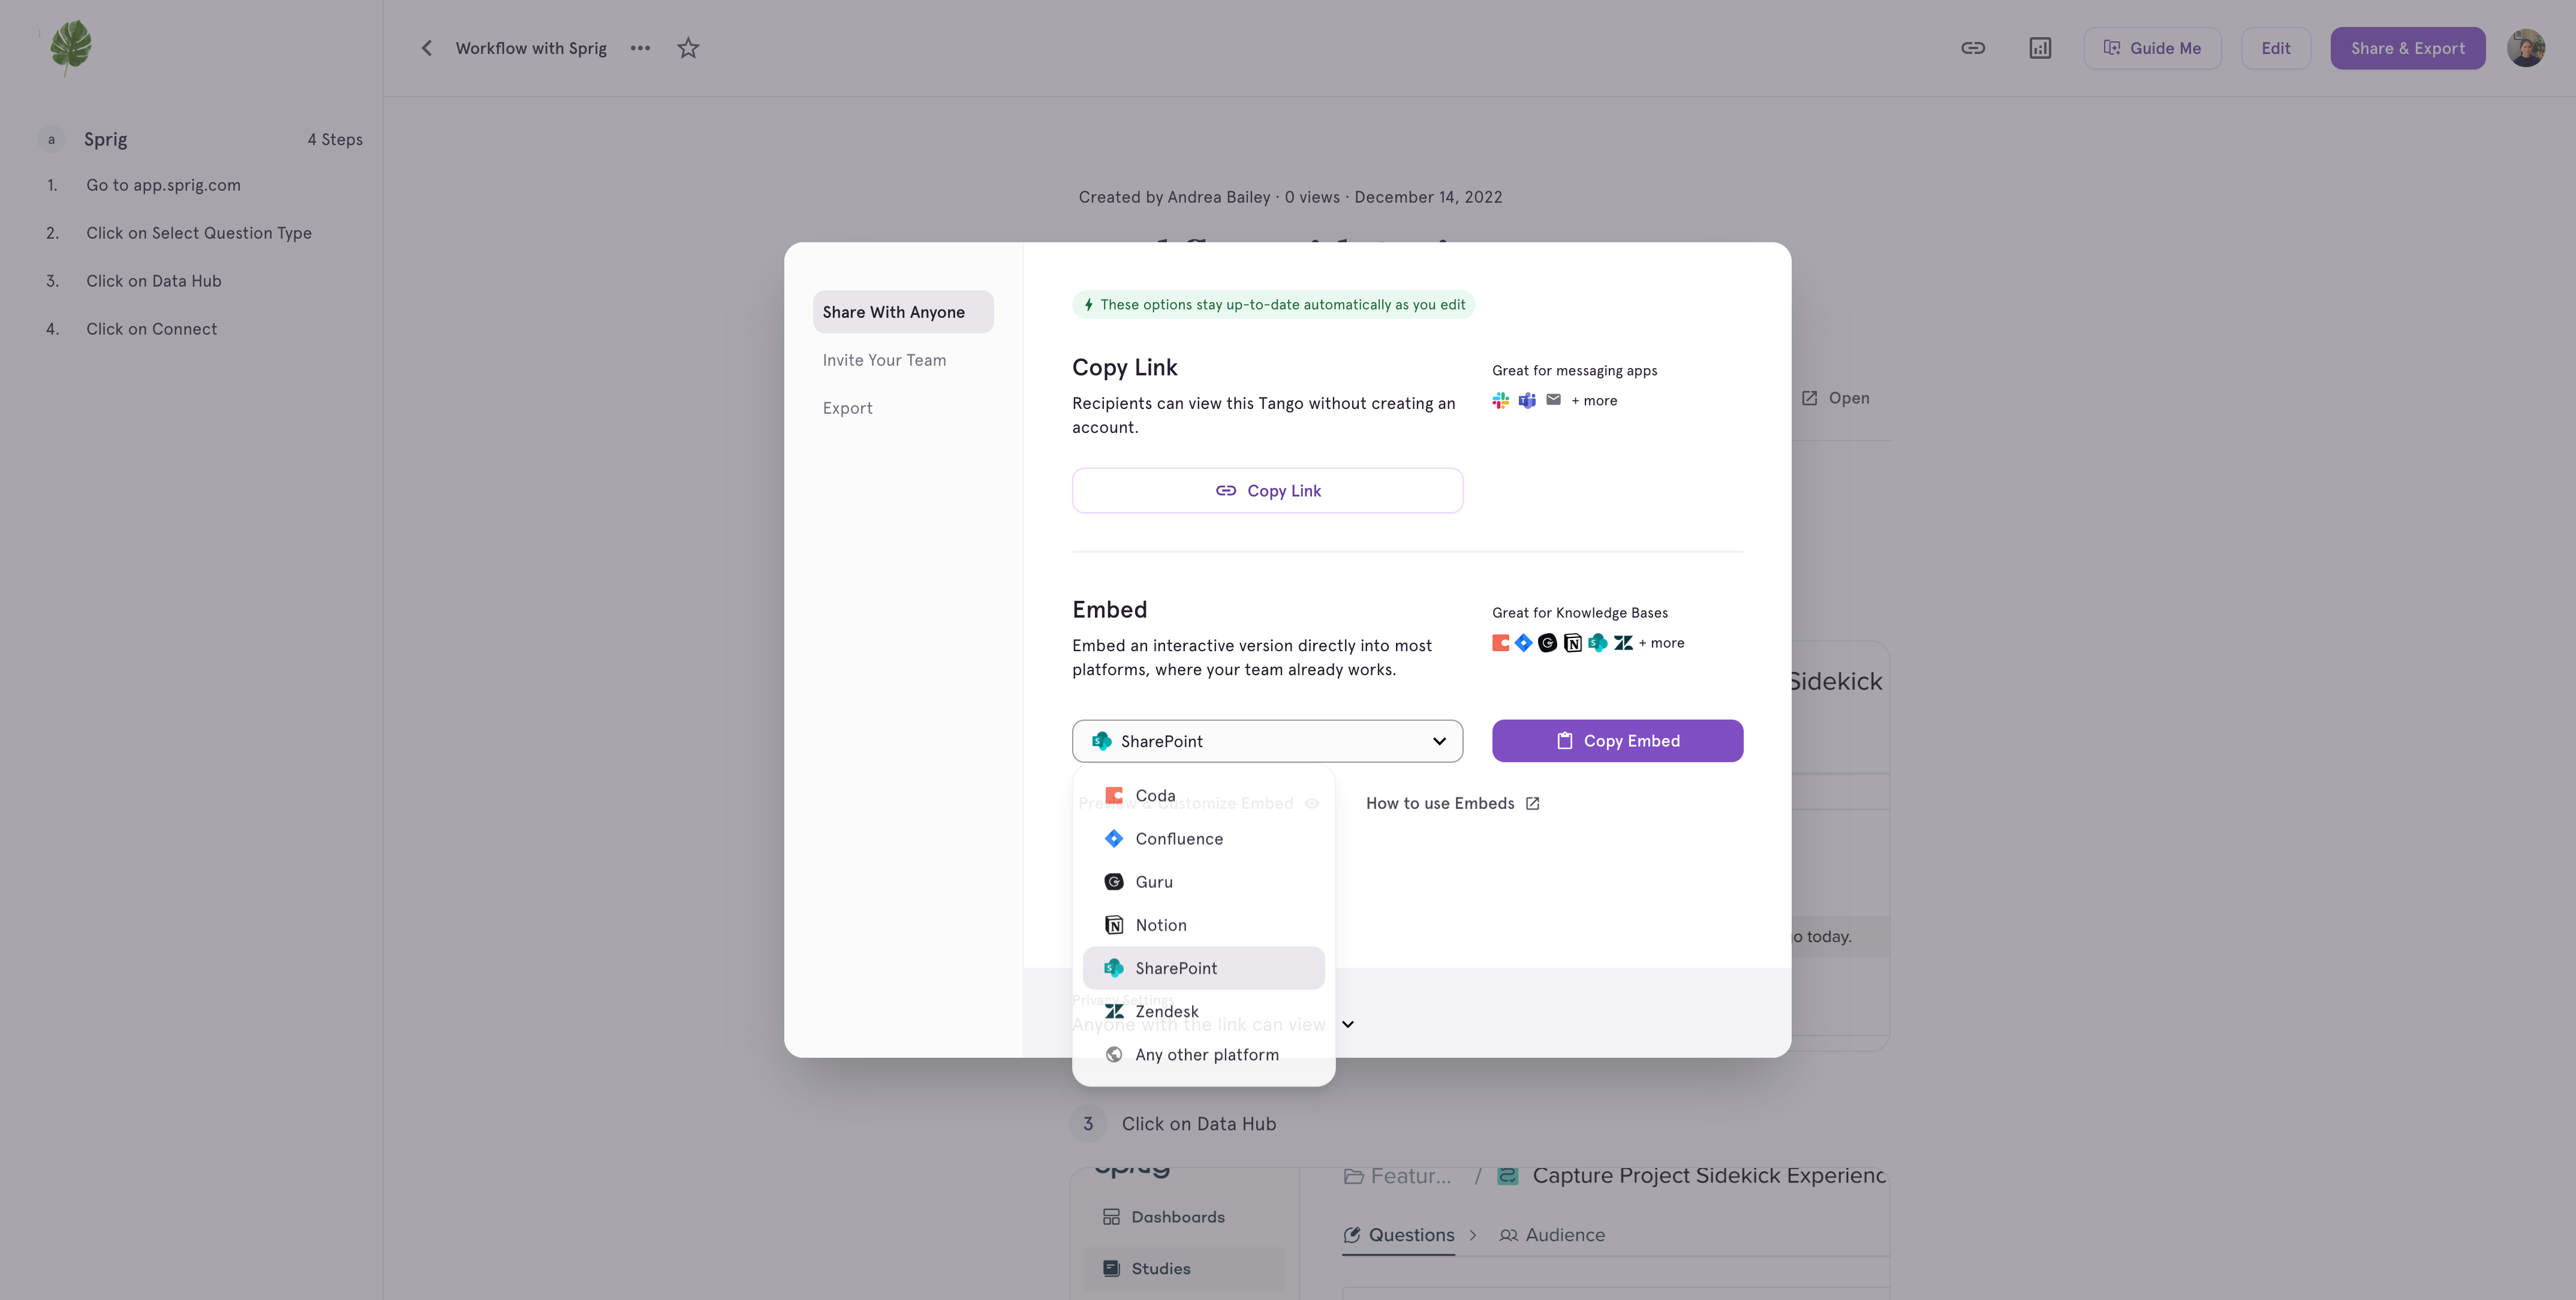Open the three-dot more options menu
This screenshot has width=2576, height=1300.
(640, 48)
